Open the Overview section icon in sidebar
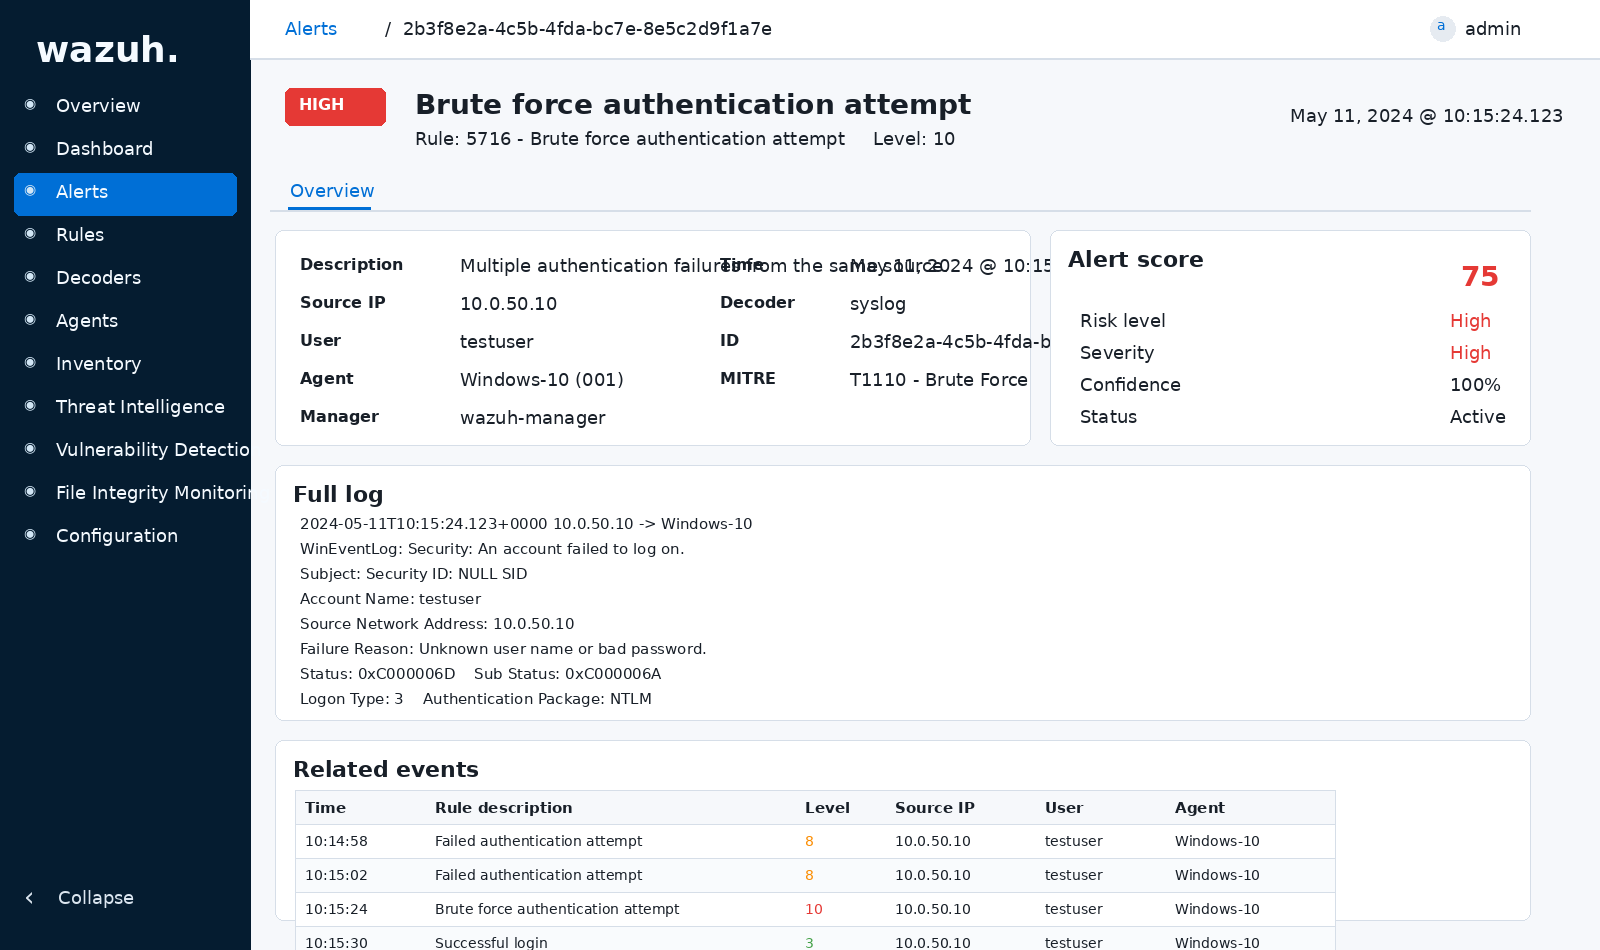 pyautogui.click(x=30, y=105)
